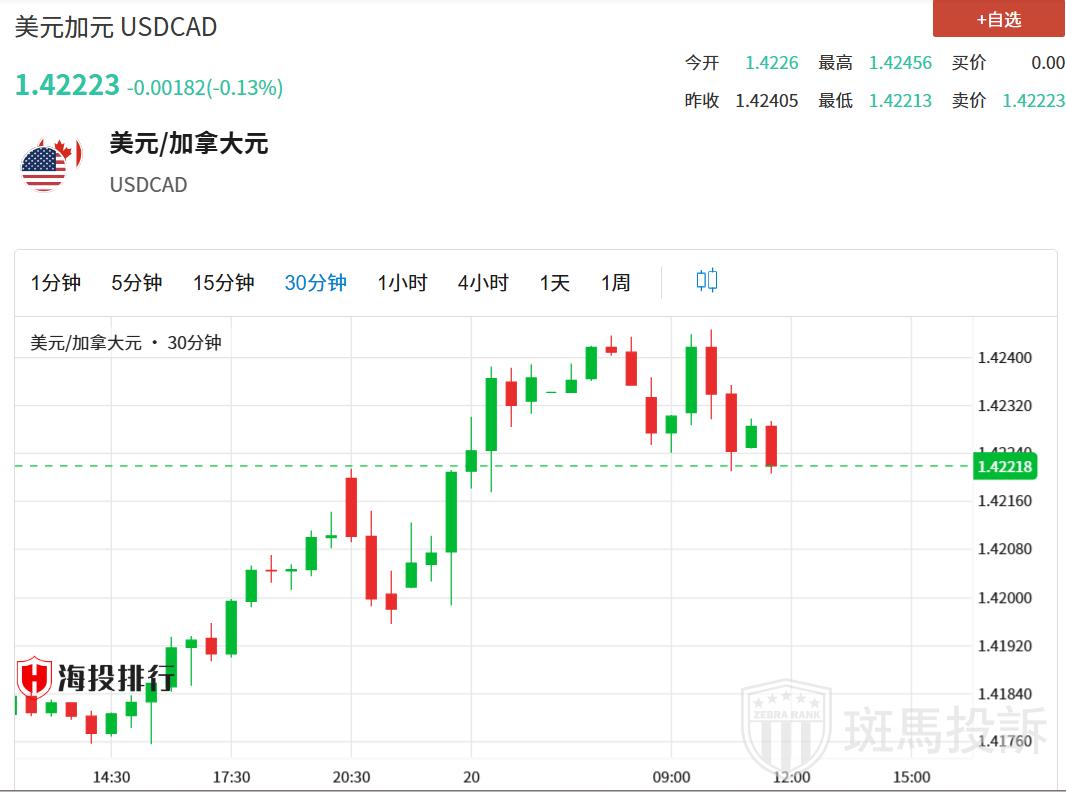This screenshot has width=1066, height=792.
Task: Click the 20:30 time axis label
Action: [351, 777]
